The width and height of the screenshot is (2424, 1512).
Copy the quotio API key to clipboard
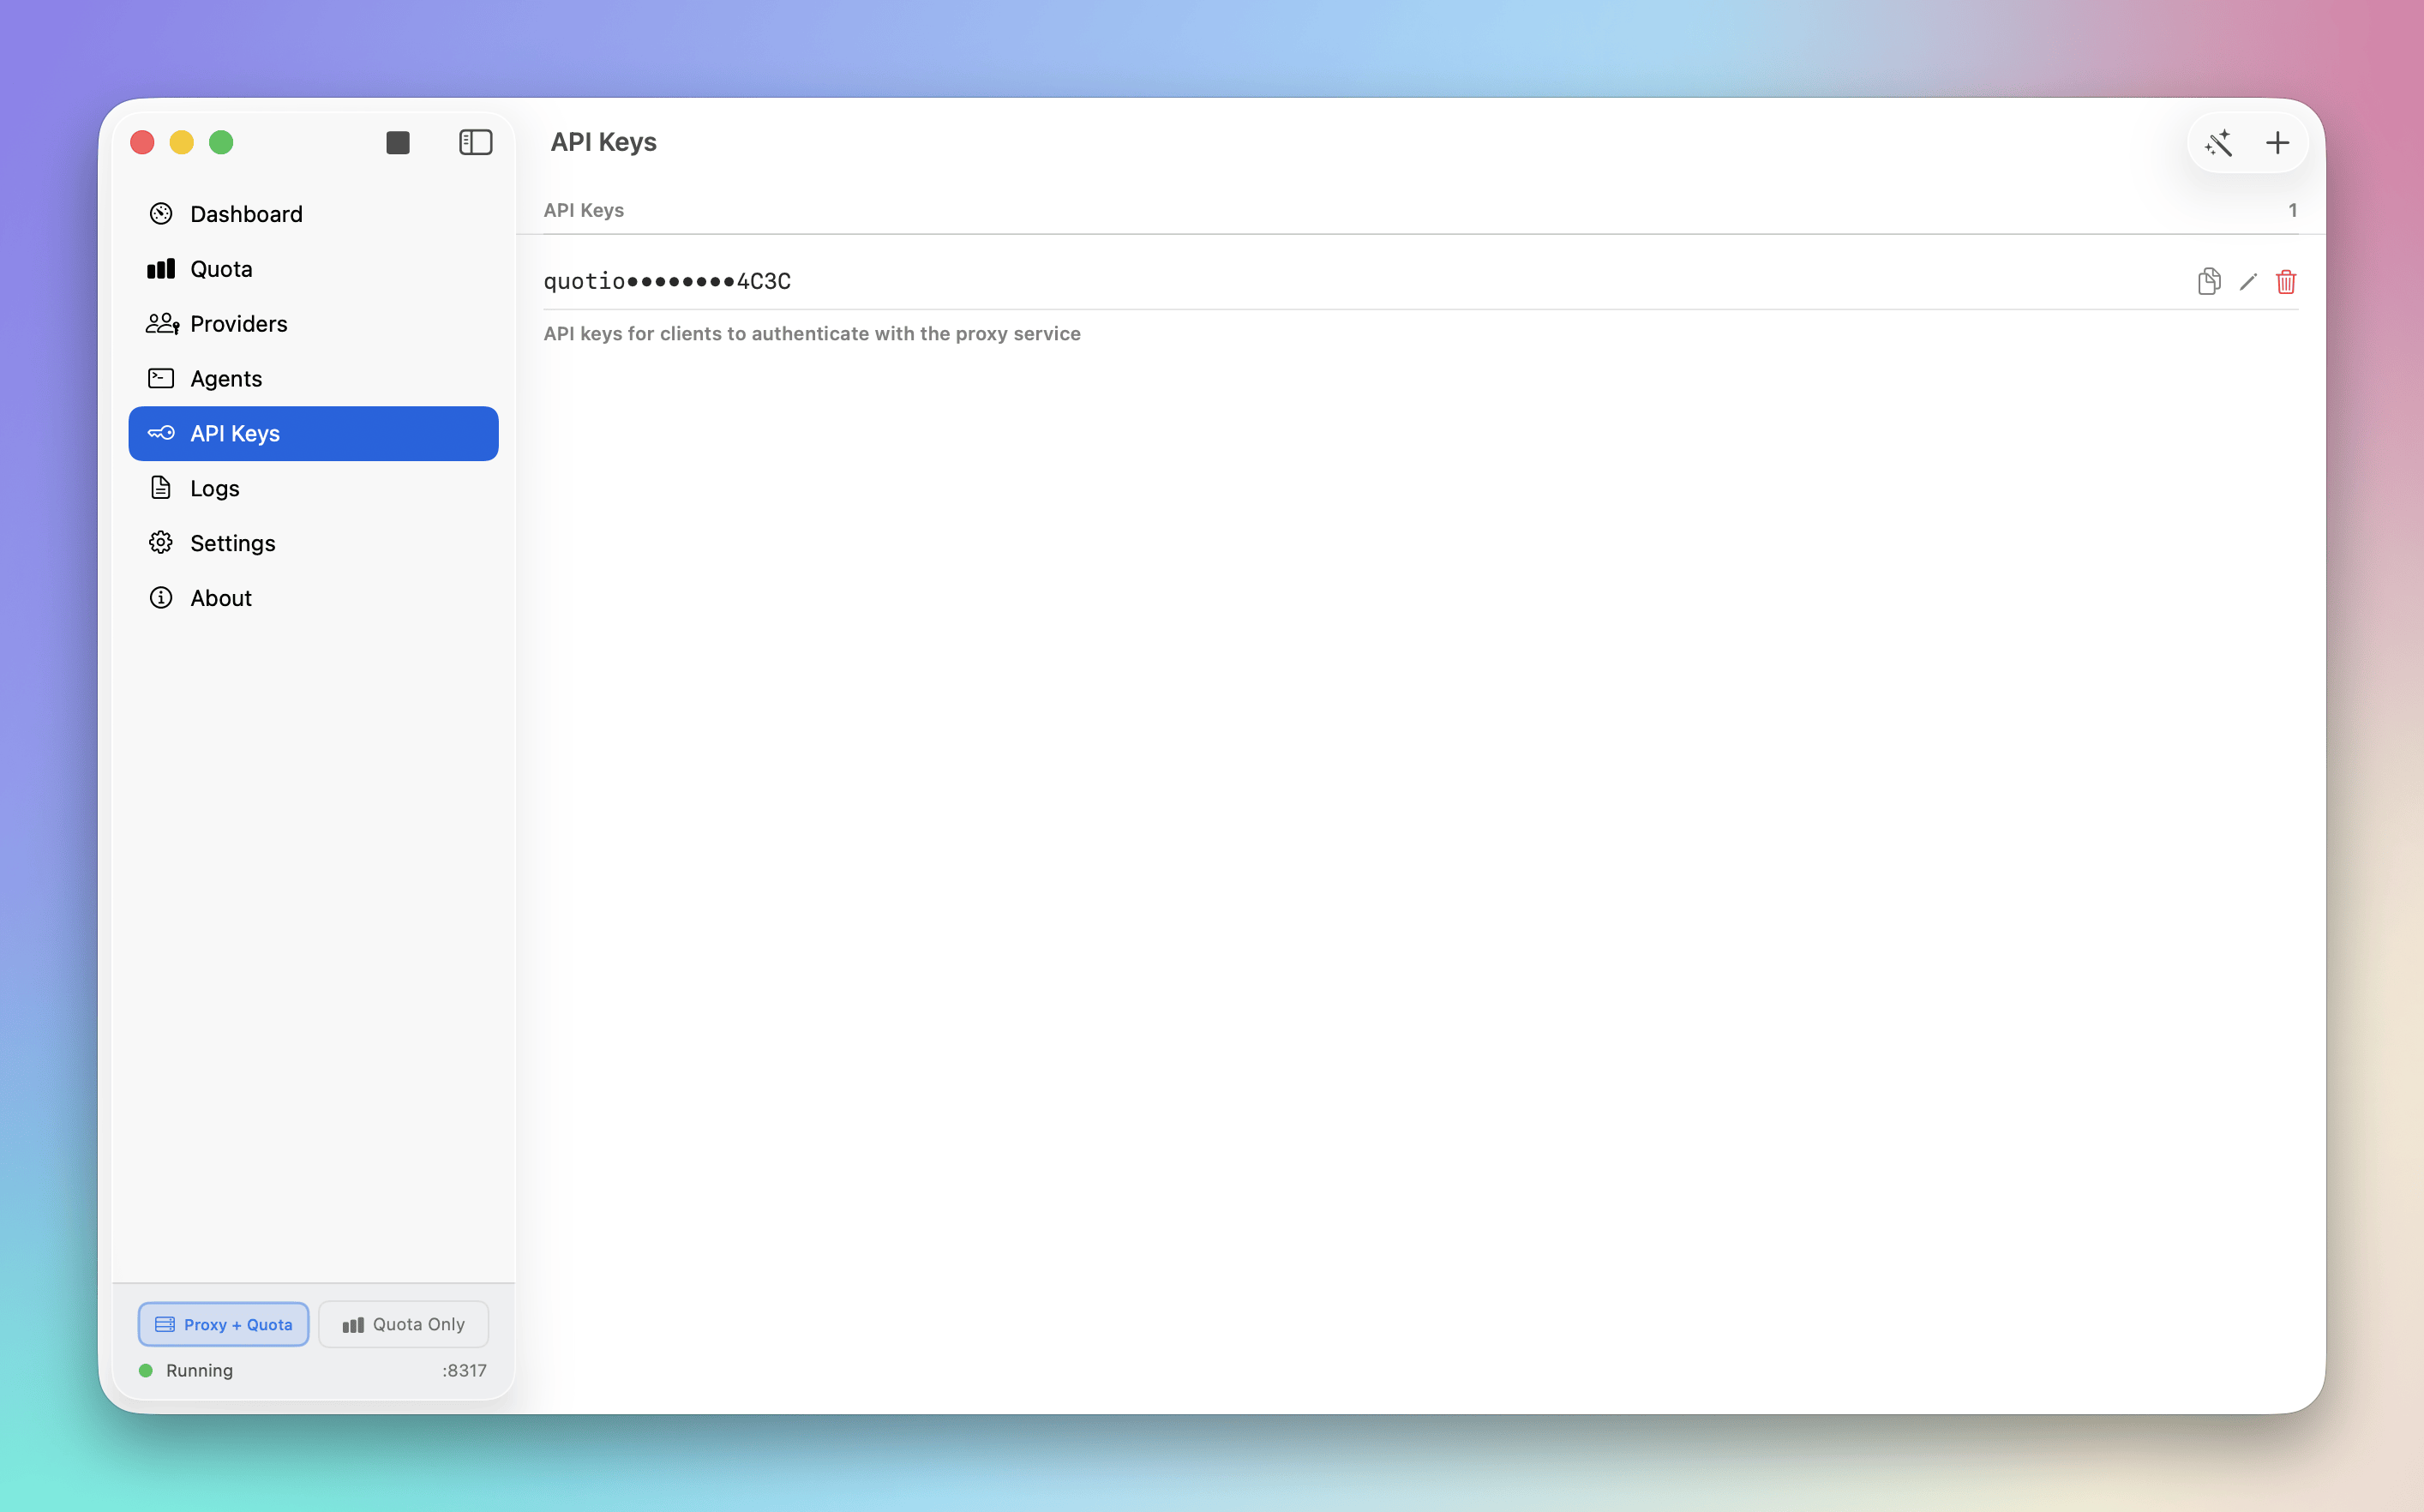click(2208, 281)
